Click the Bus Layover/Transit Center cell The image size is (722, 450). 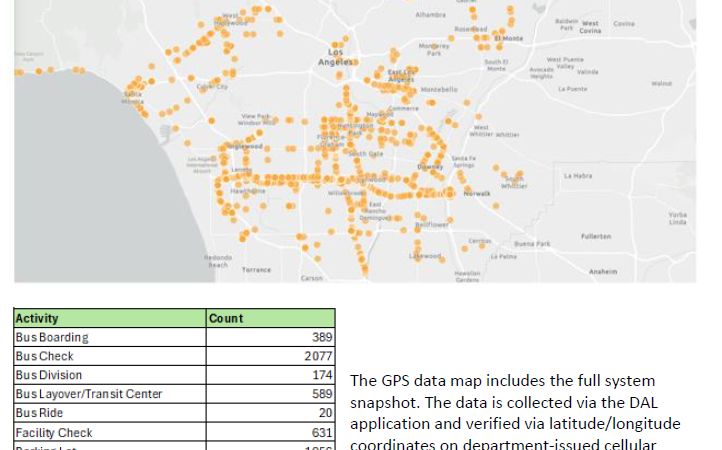point(88,395)
